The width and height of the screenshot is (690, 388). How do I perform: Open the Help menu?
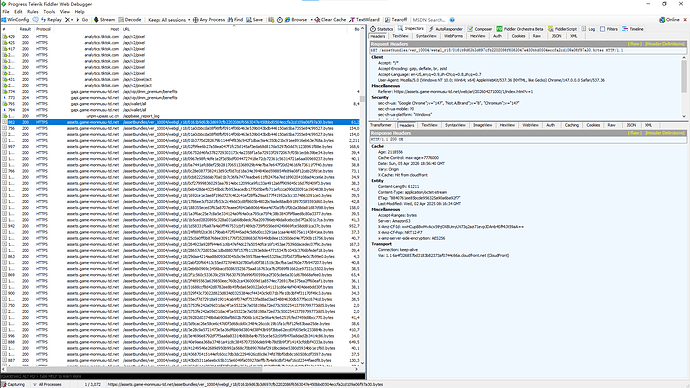pyautogui.click(x=80, y=12)
